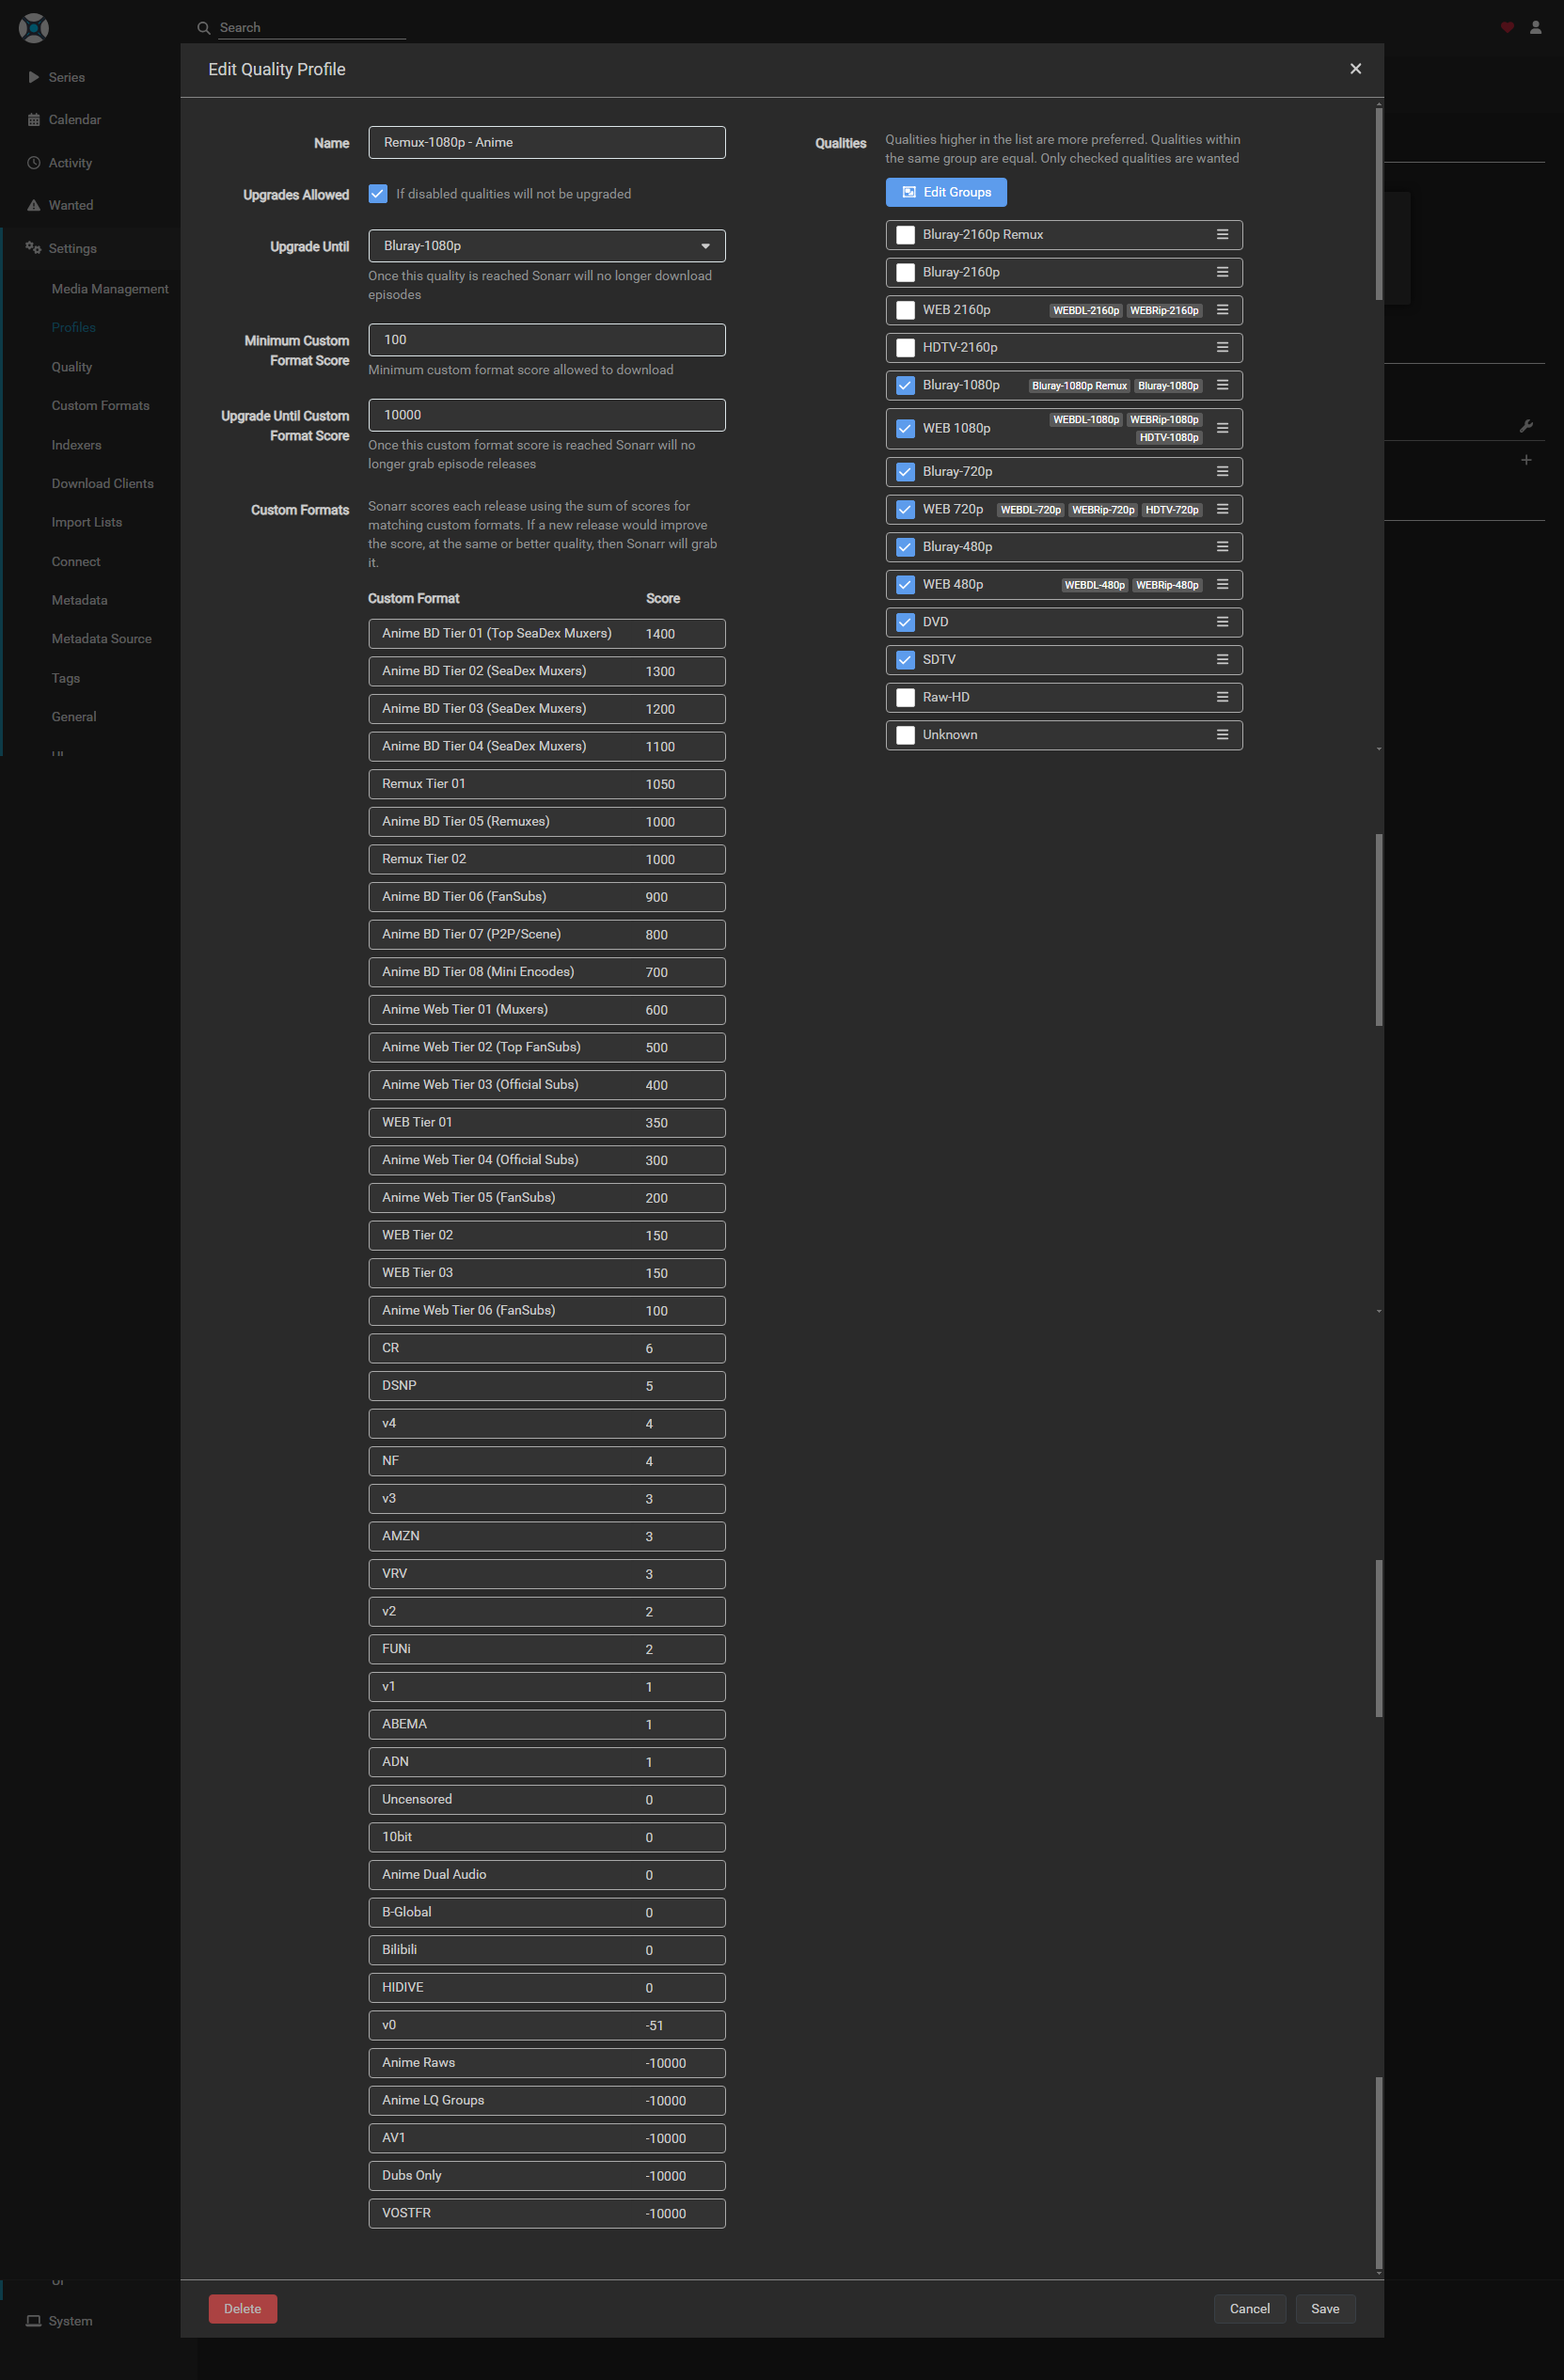Click the Minimum Custom Format Score field
Image resolution: width=1564 pixels, height=2380 pixels.
(x=546, y=340)
